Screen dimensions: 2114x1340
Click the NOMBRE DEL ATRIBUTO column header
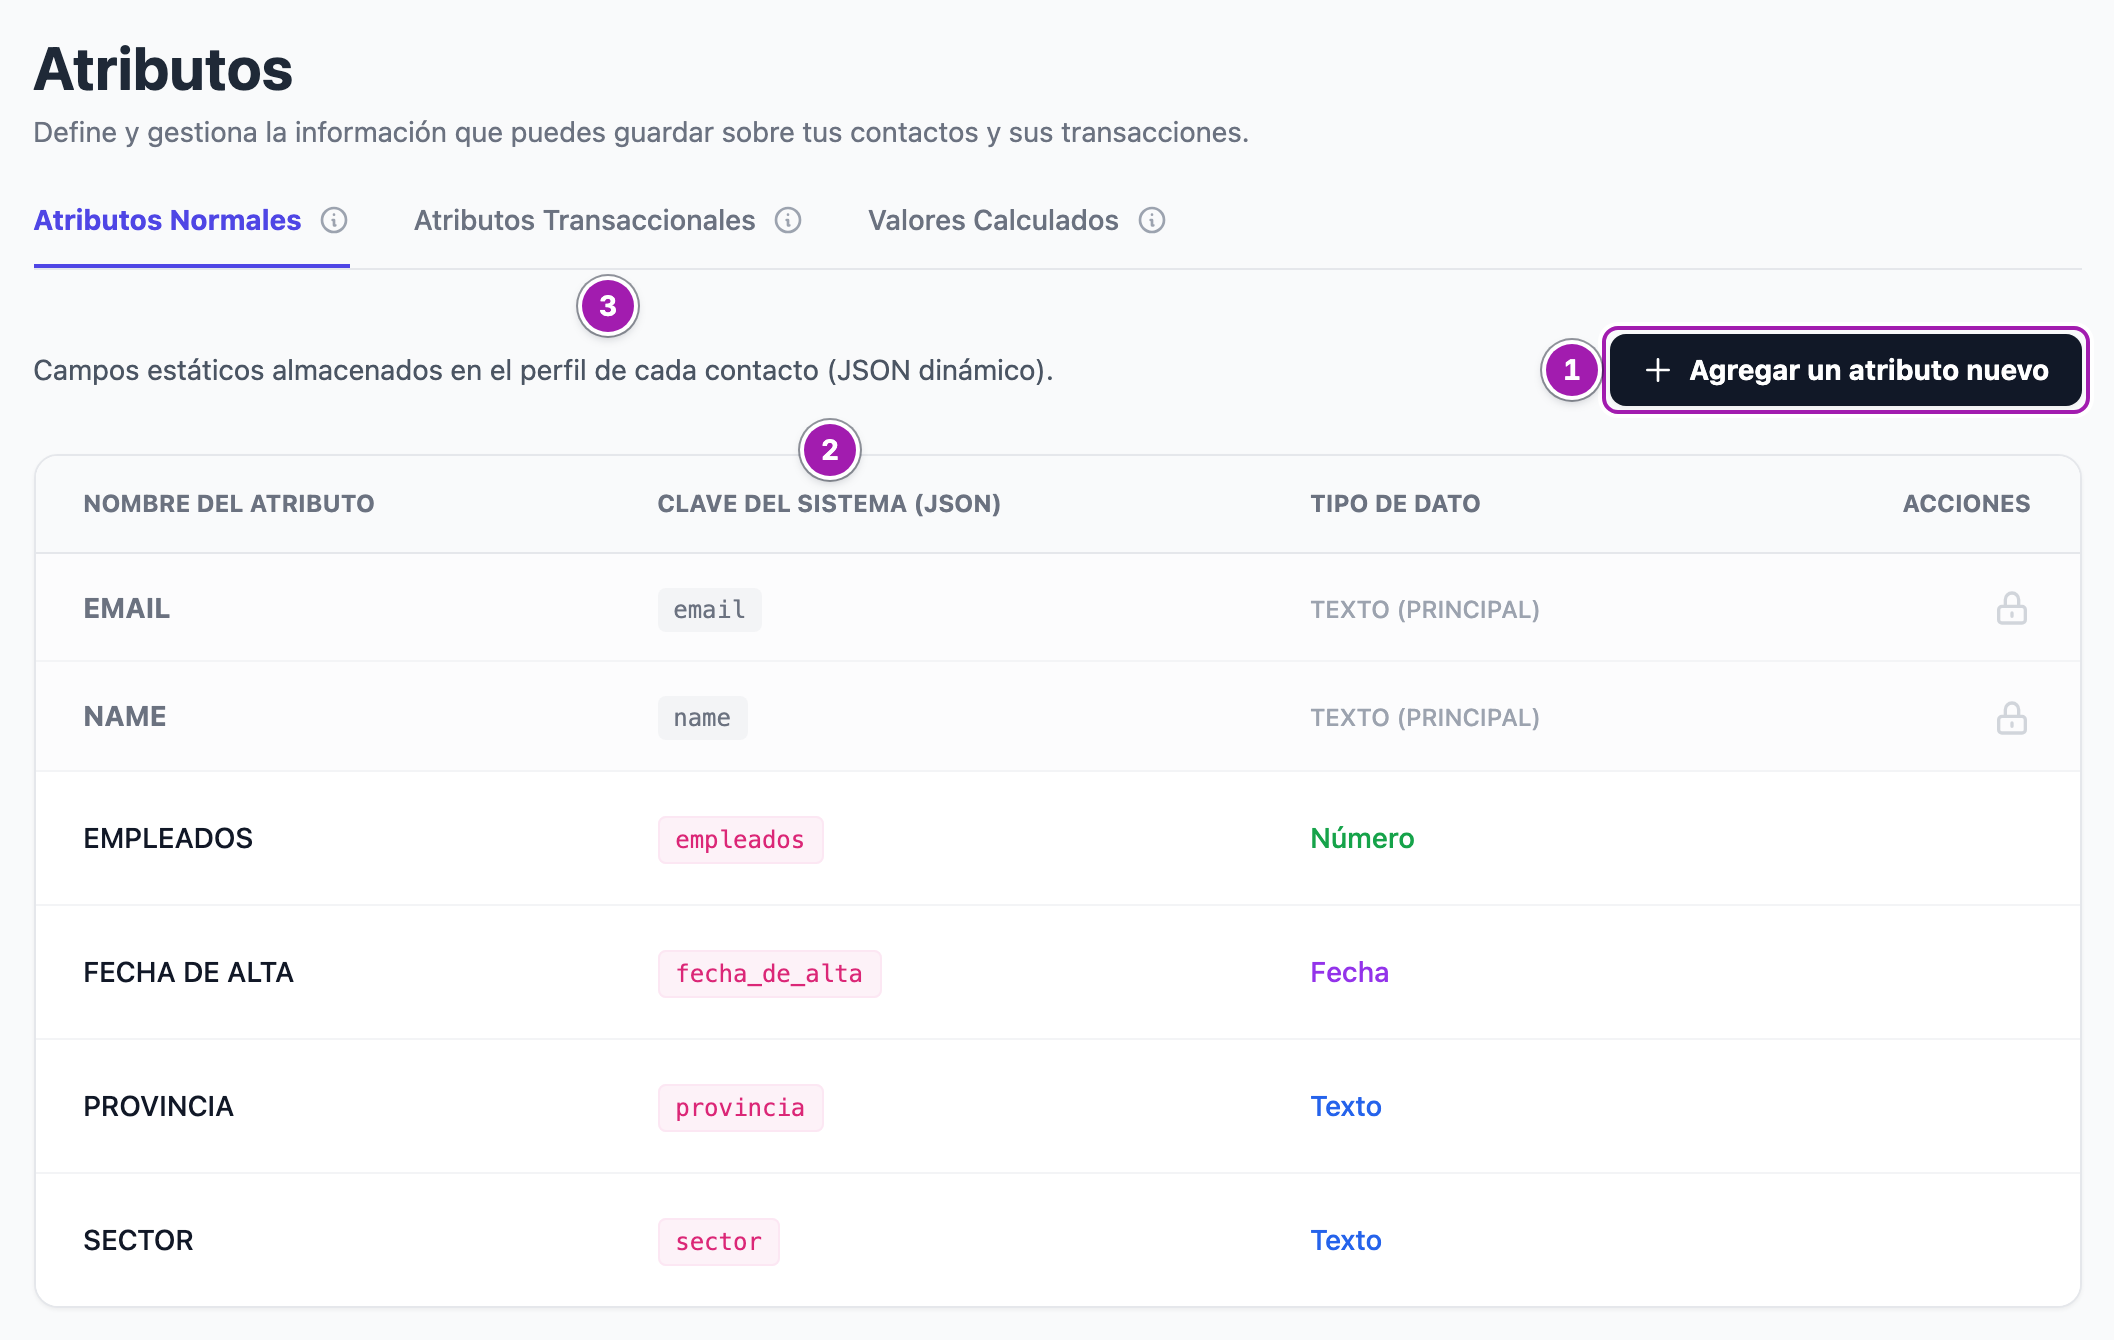[x=229, y=504]
